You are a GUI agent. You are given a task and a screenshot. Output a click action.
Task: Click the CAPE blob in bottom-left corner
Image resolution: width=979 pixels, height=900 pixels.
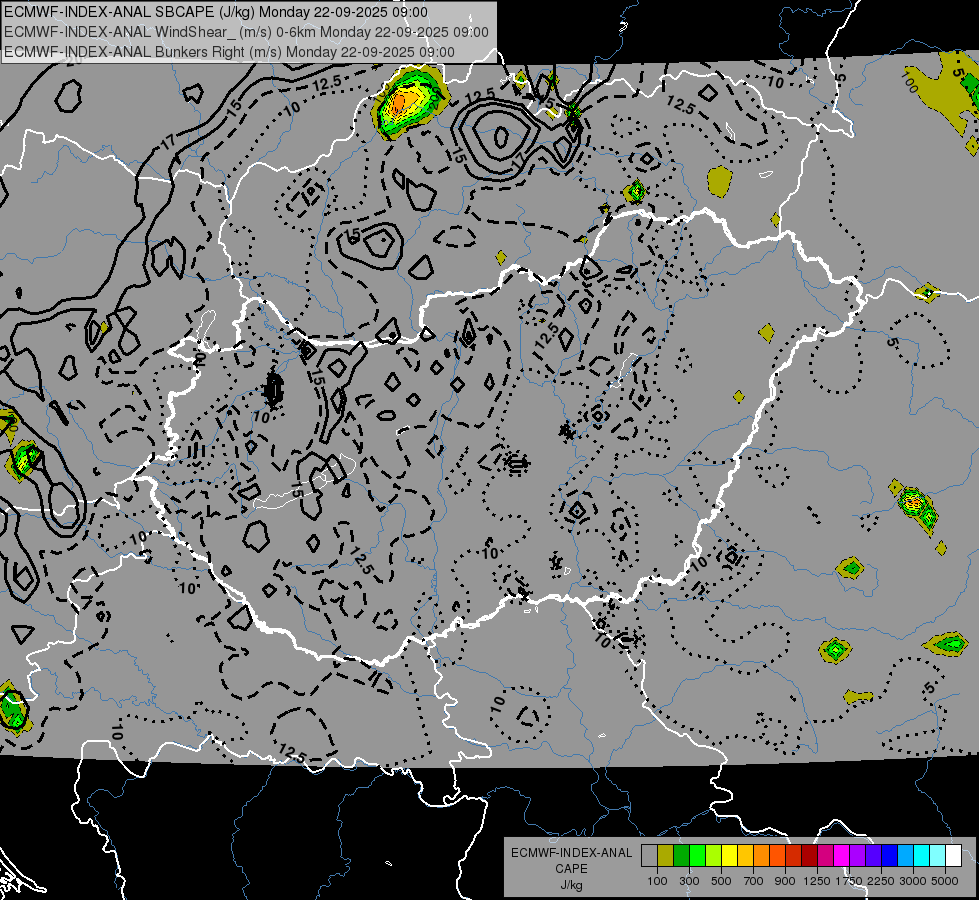tap(12, 708)
